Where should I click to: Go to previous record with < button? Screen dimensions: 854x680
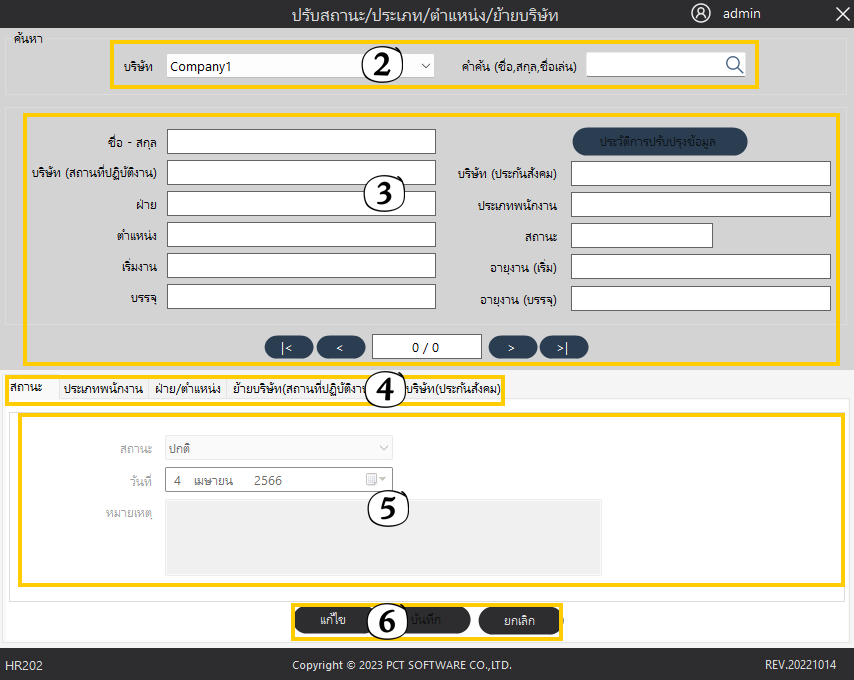[x=341, y=347]
